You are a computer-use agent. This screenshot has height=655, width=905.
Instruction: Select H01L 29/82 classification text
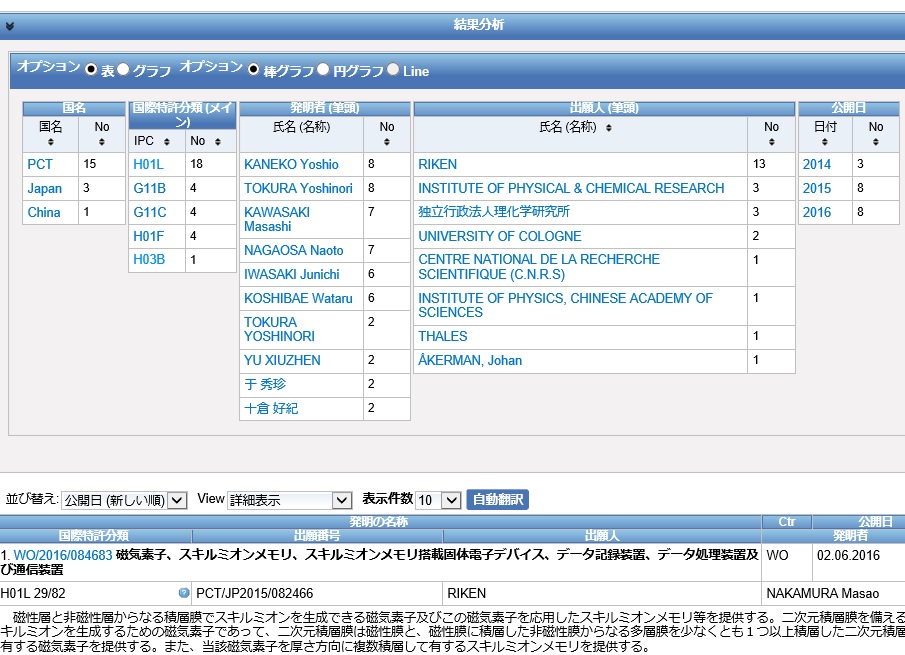click(33, 593)
